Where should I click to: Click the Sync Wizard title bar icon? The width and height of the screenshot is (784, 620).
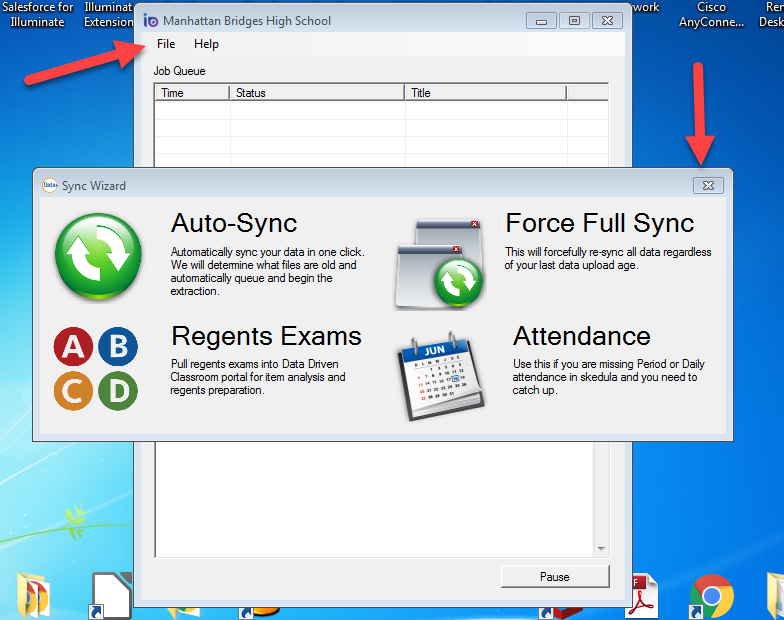pos(50,186)
